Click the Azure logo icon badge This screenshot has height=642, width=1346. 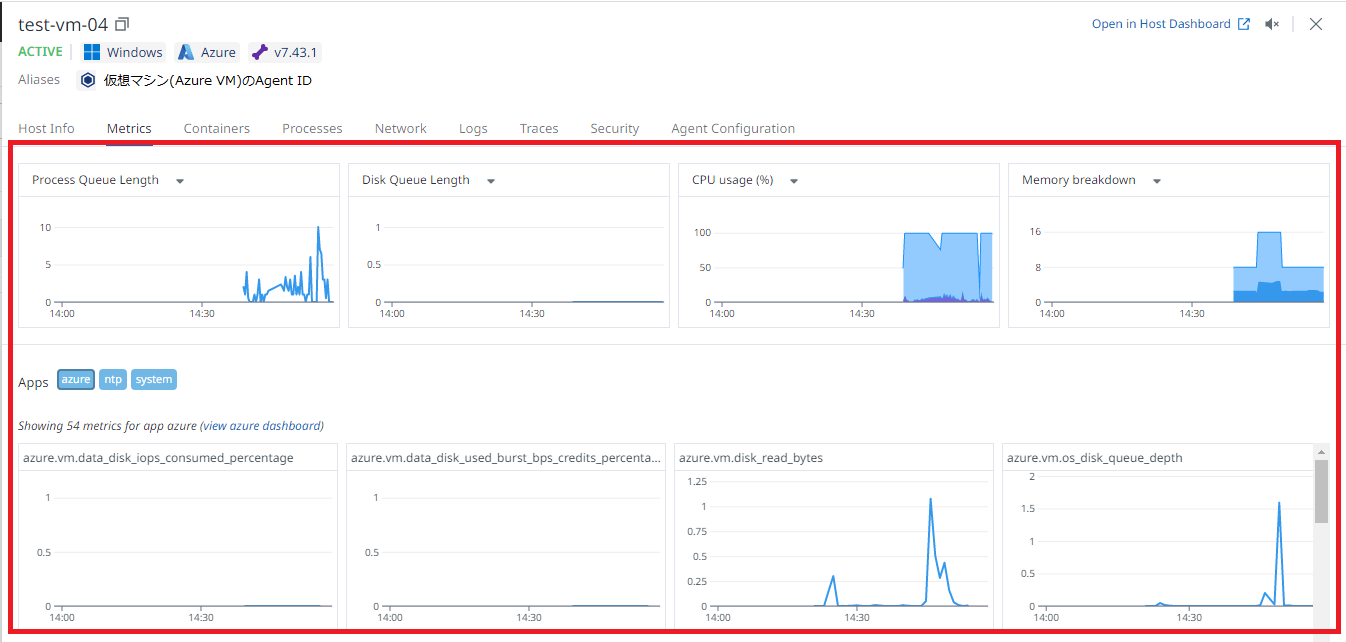(186, 52)
